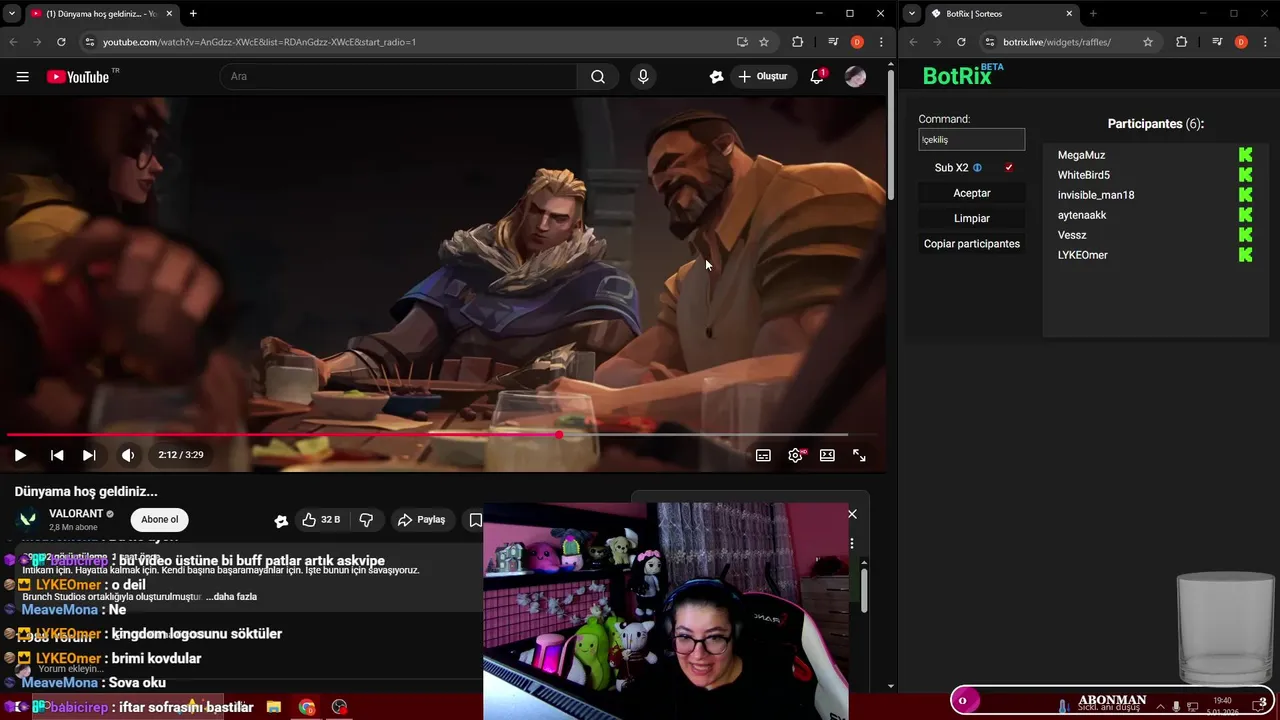
Task: Open the YouTube hamburger guide menu
Action: coord(22,76)
